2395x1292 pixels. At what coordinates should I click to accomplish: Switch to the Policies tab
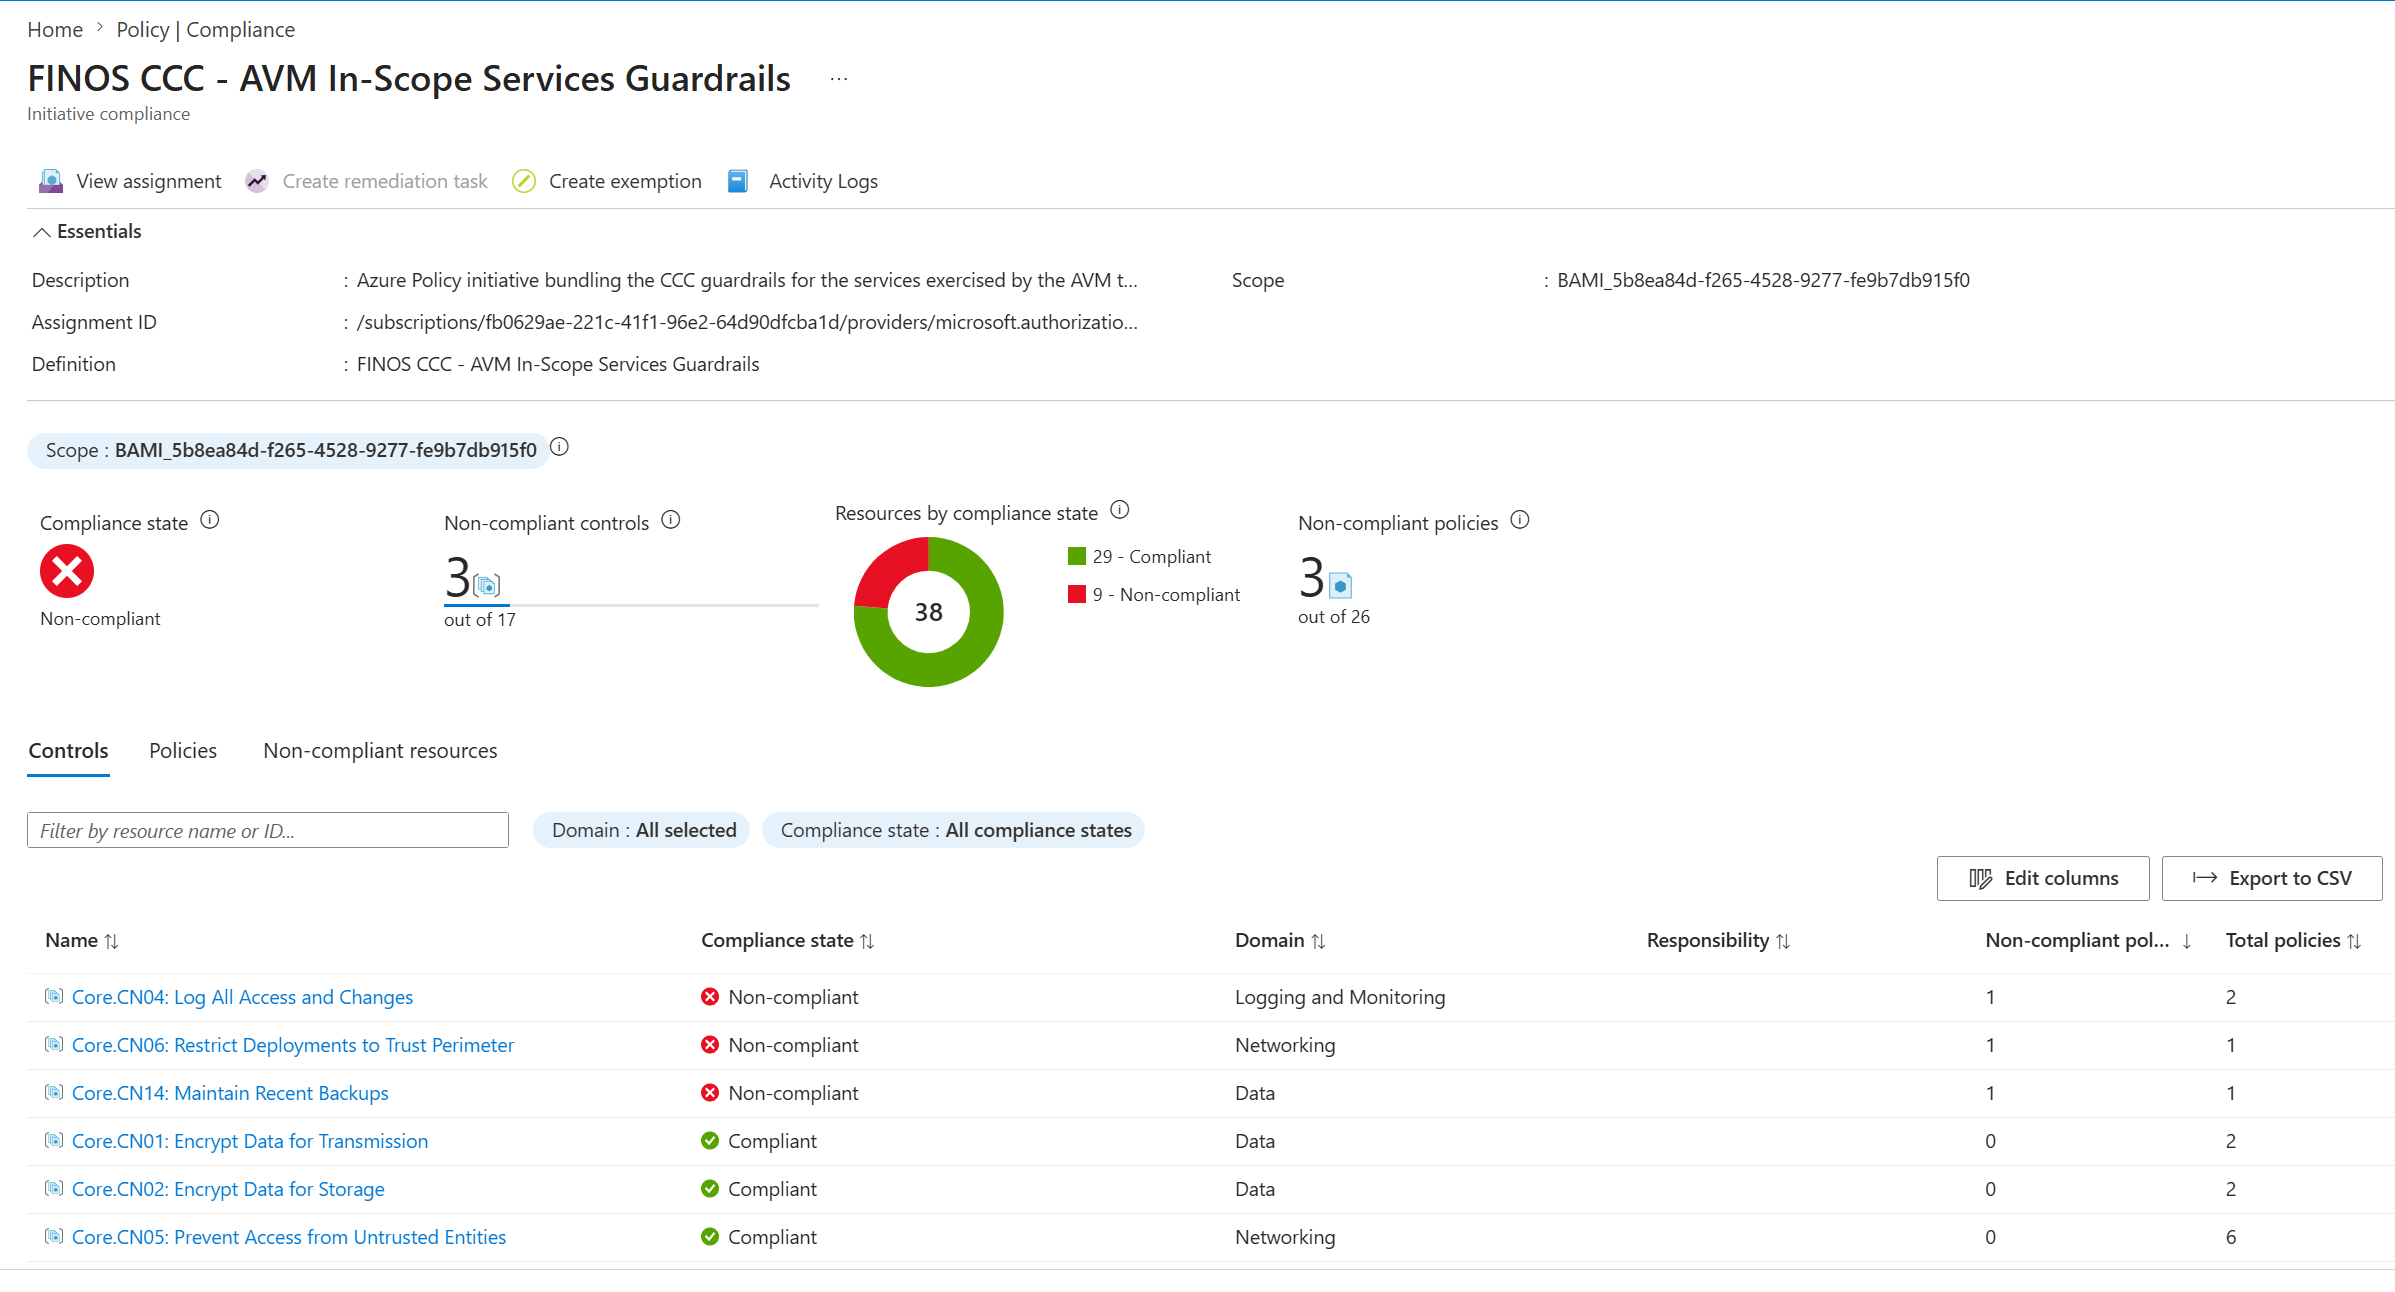183,751
